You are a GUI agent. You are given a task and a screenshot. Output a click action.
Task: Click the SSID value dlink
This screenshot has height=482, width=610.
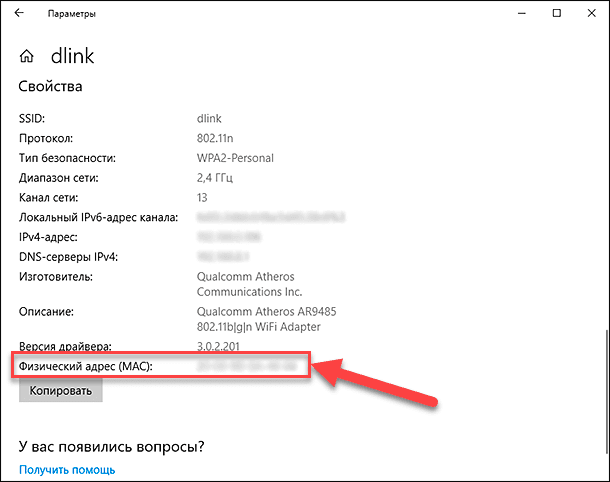tap(210, 119)
